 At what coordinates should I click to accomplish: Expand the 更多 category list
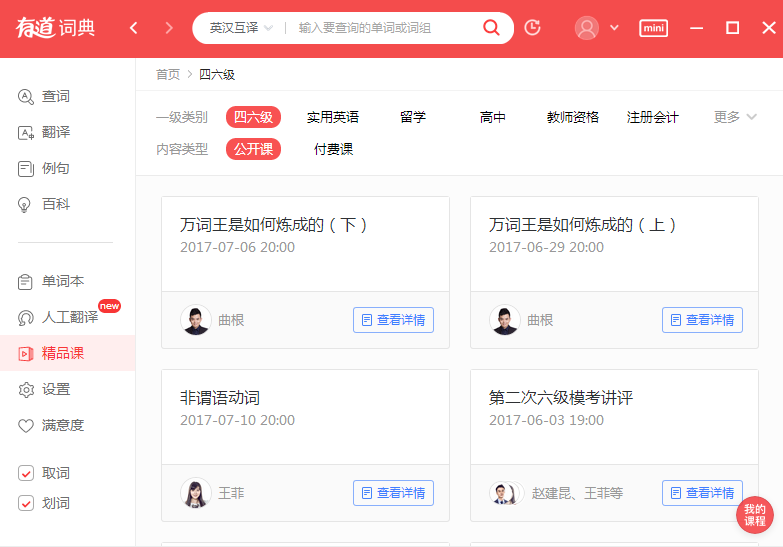coord(735,117)
